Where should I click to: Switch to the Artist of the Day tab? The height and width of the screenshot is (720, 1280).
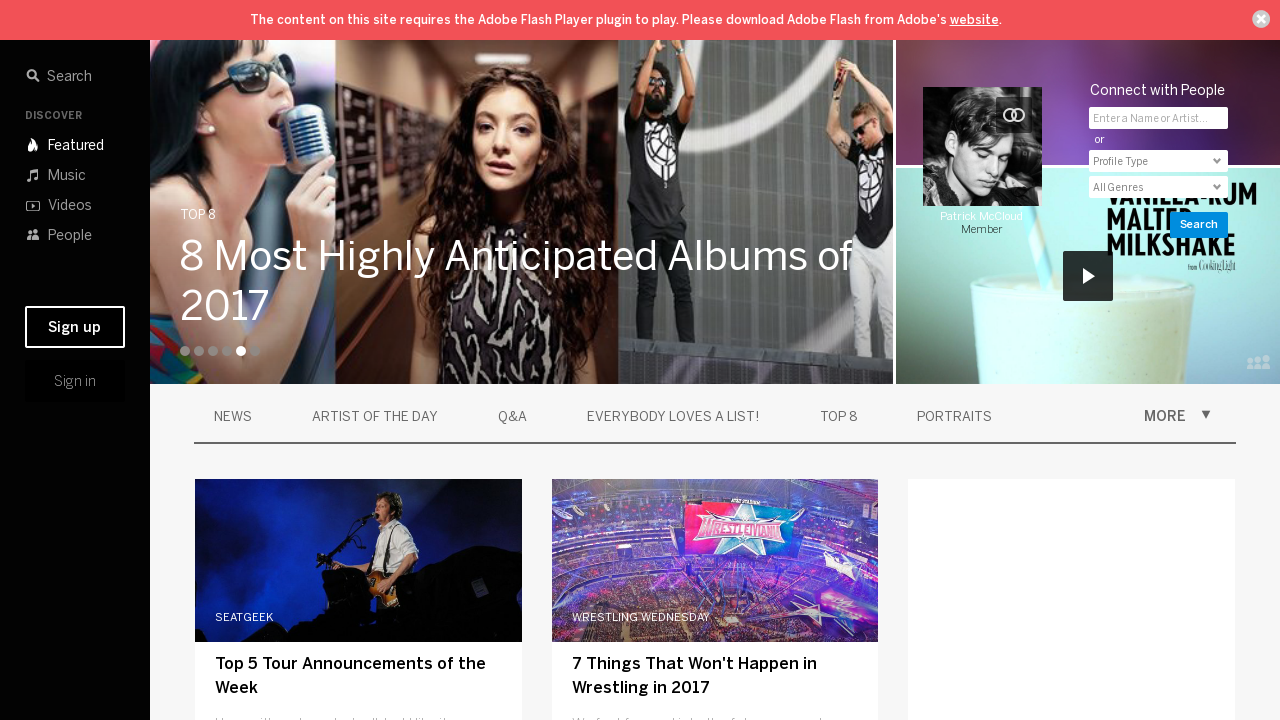[x=375, y=416]
